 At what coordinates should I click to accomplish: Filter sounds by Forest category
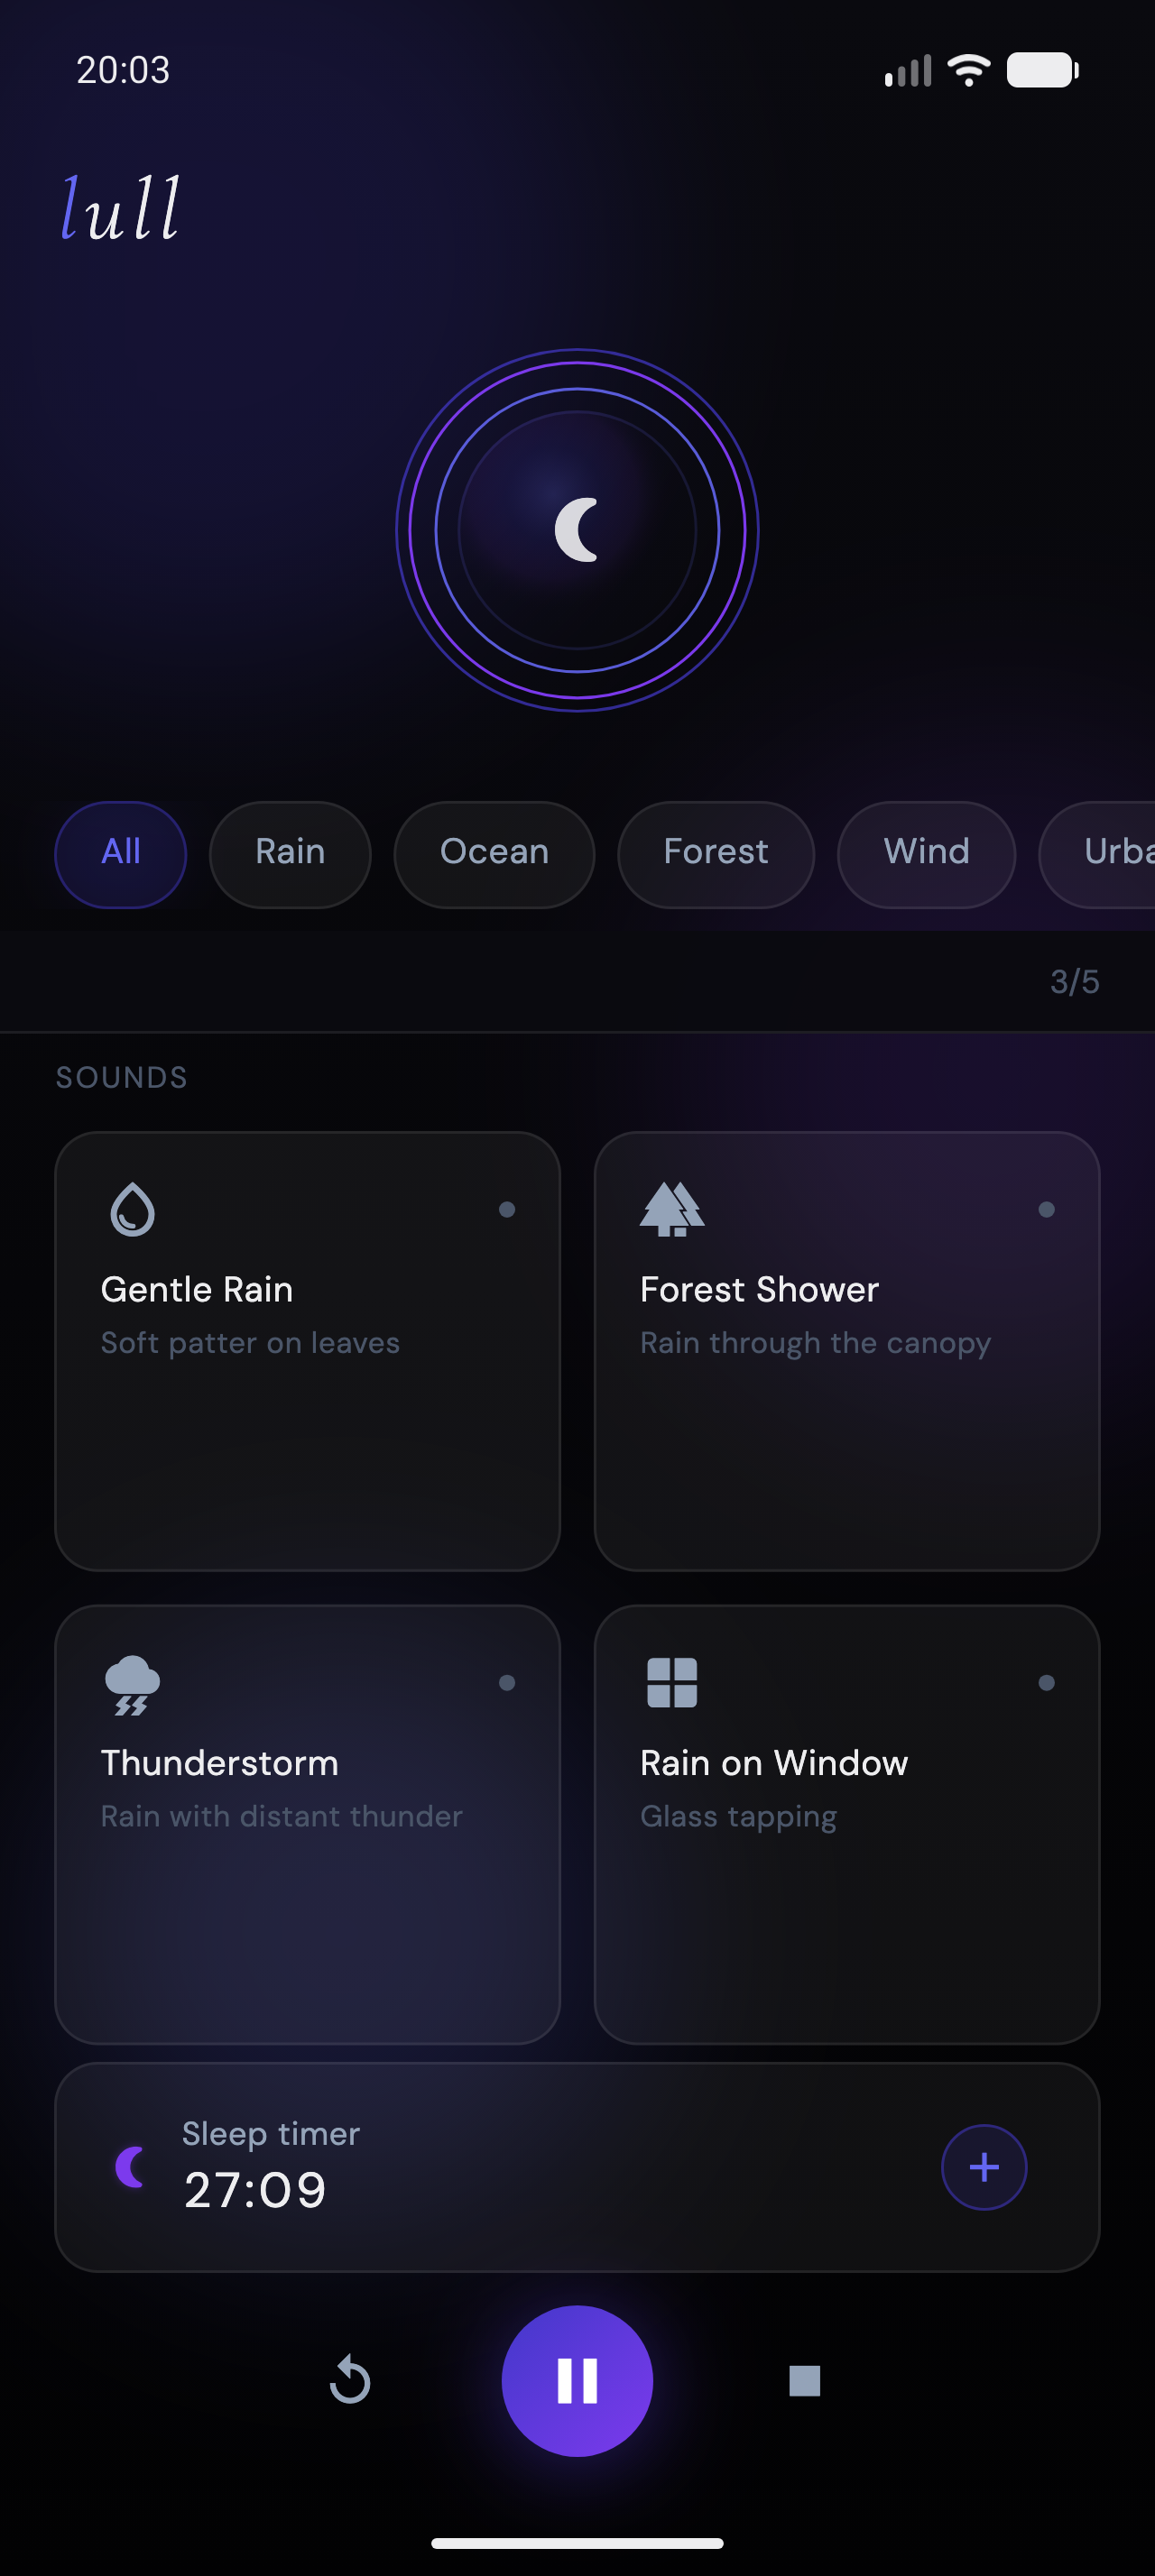point(716,853)
